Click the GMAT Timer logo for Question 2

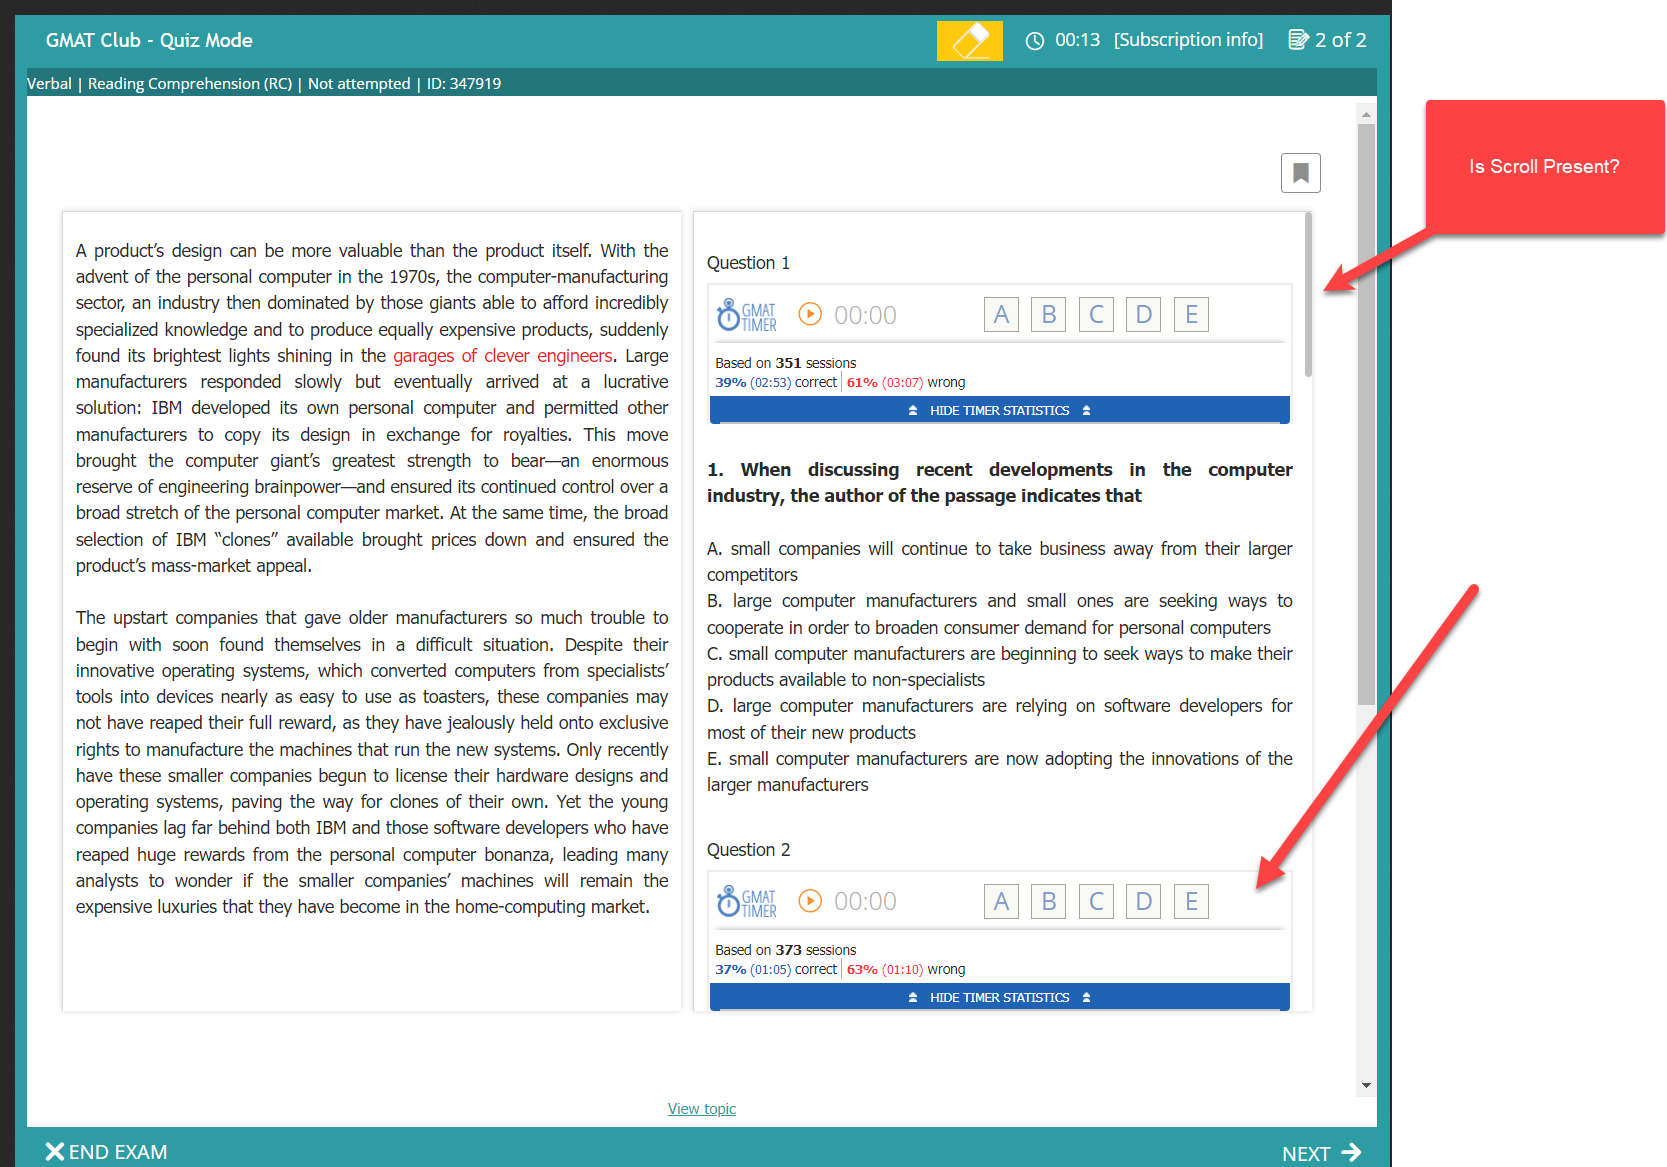point(747,902)
